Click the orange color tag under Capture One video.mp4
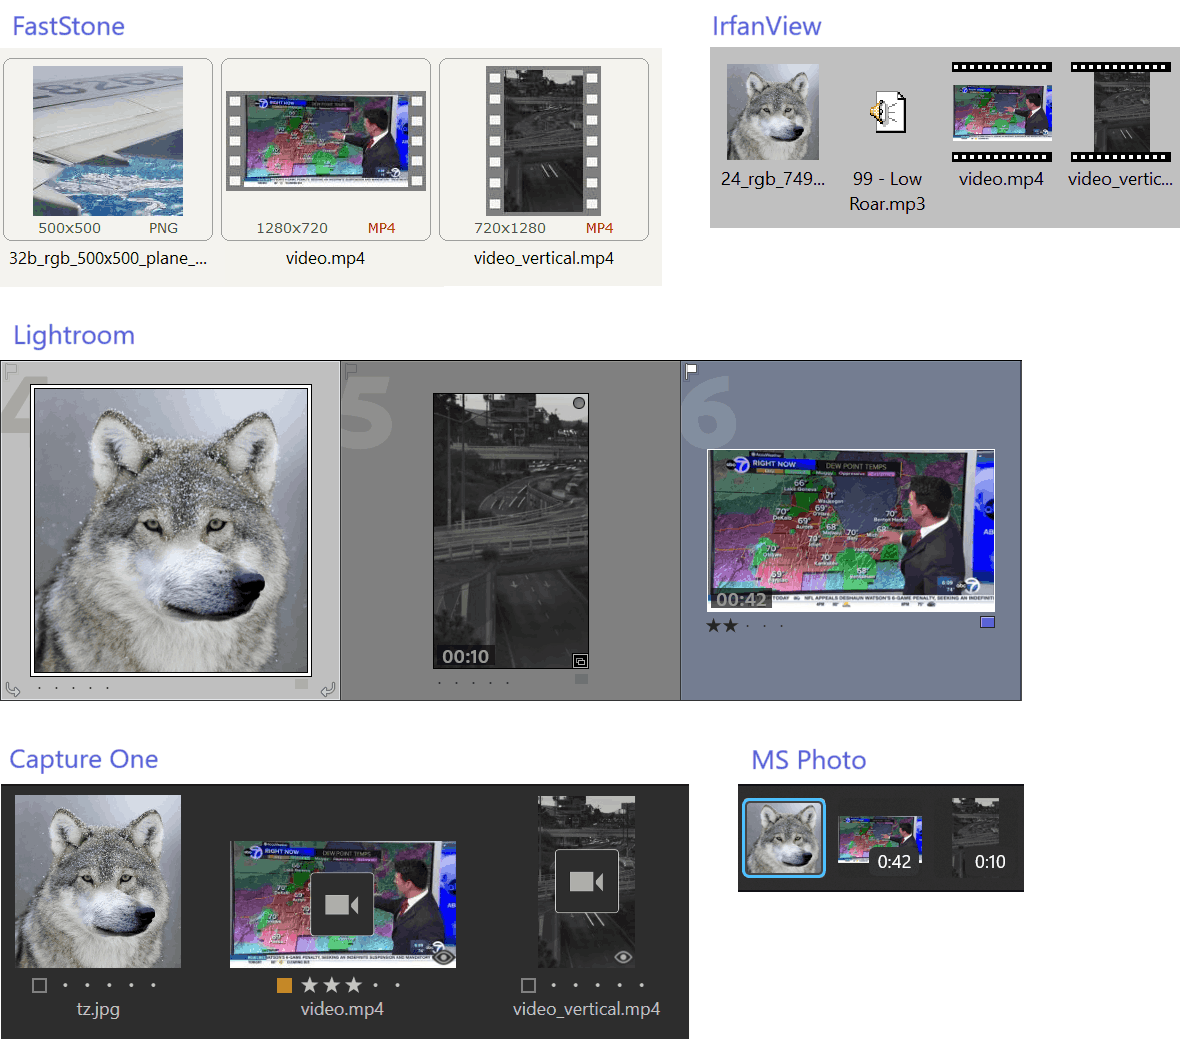The height and width of the screenshot is (1039, 1180). 285,985
